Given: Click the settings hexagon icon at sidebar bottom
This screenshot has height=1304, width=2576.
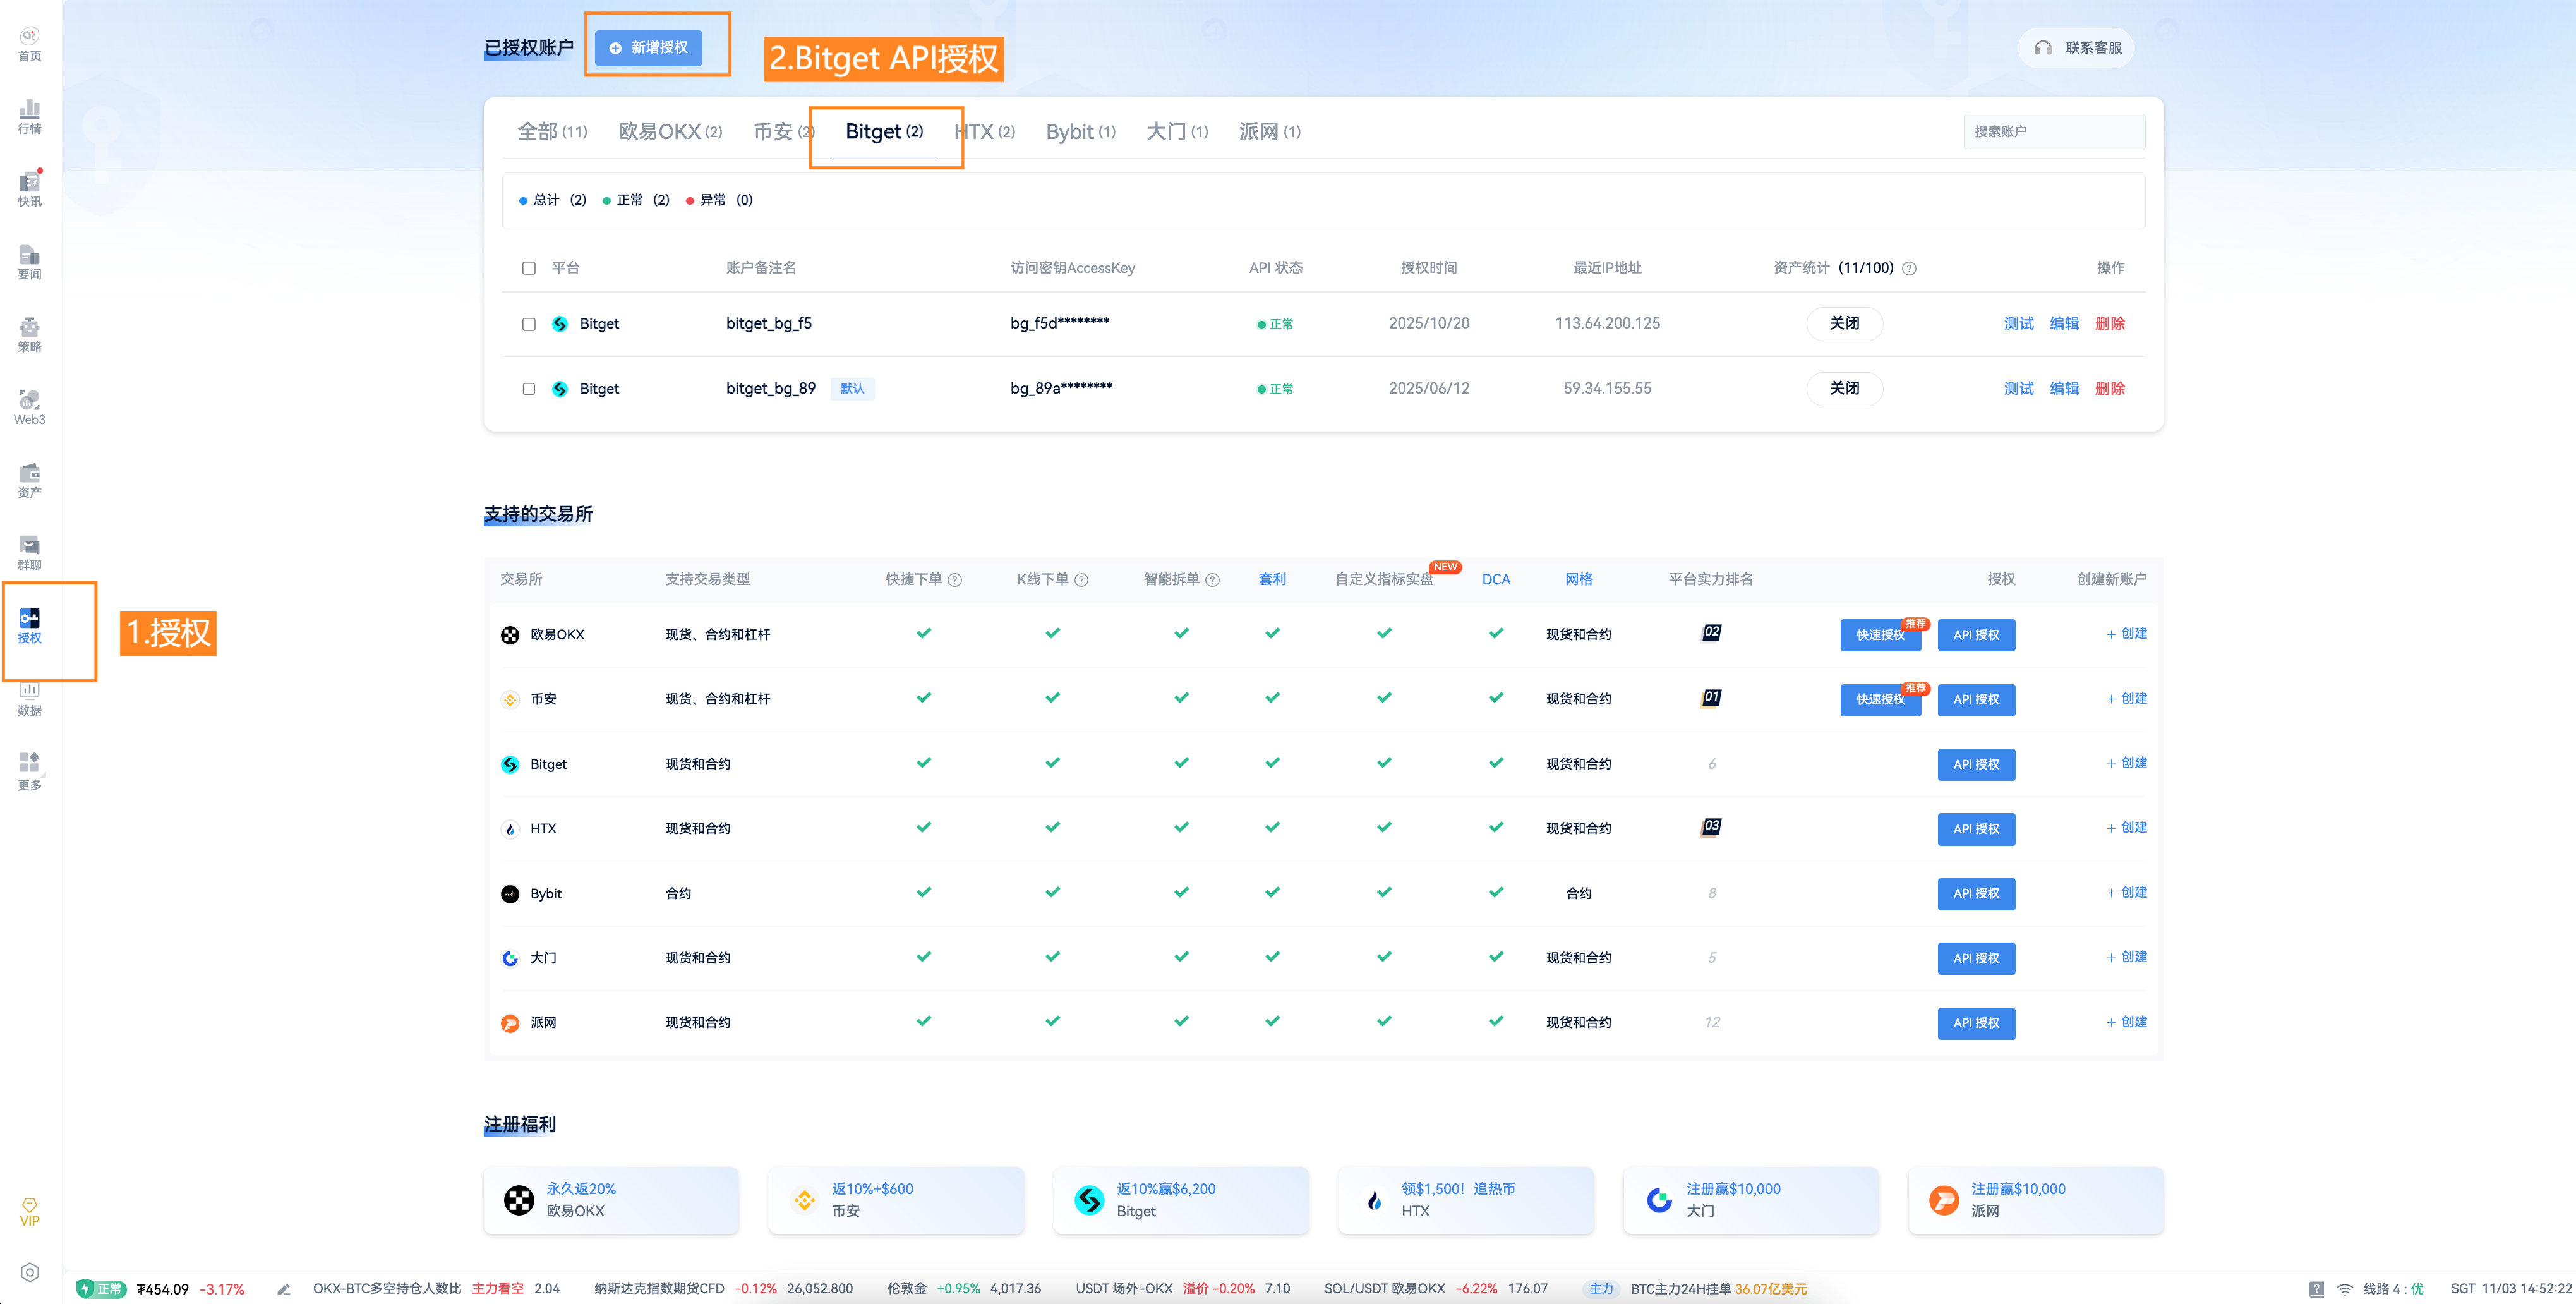Looking at the screenshot, I should 29,1272.
